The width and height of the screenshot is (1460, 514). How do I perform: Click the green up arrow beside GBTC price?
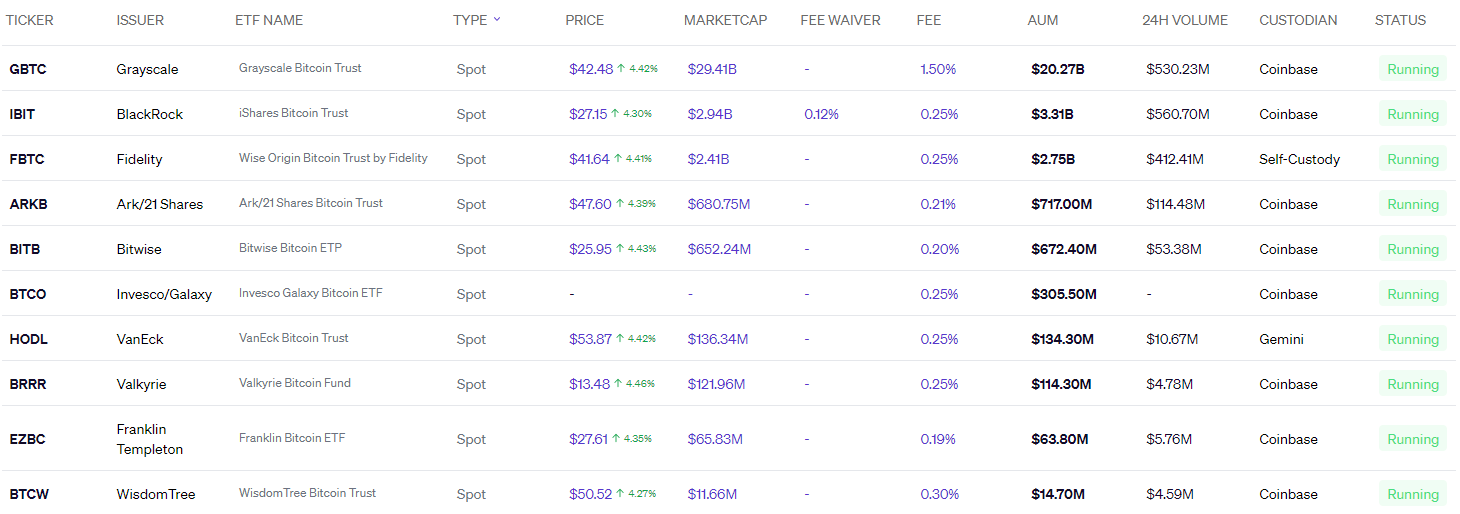coord(621,69)
